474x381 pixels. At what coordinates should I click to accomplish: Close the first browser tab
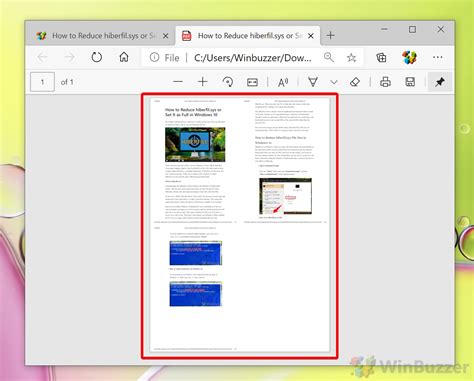[165, 36]
